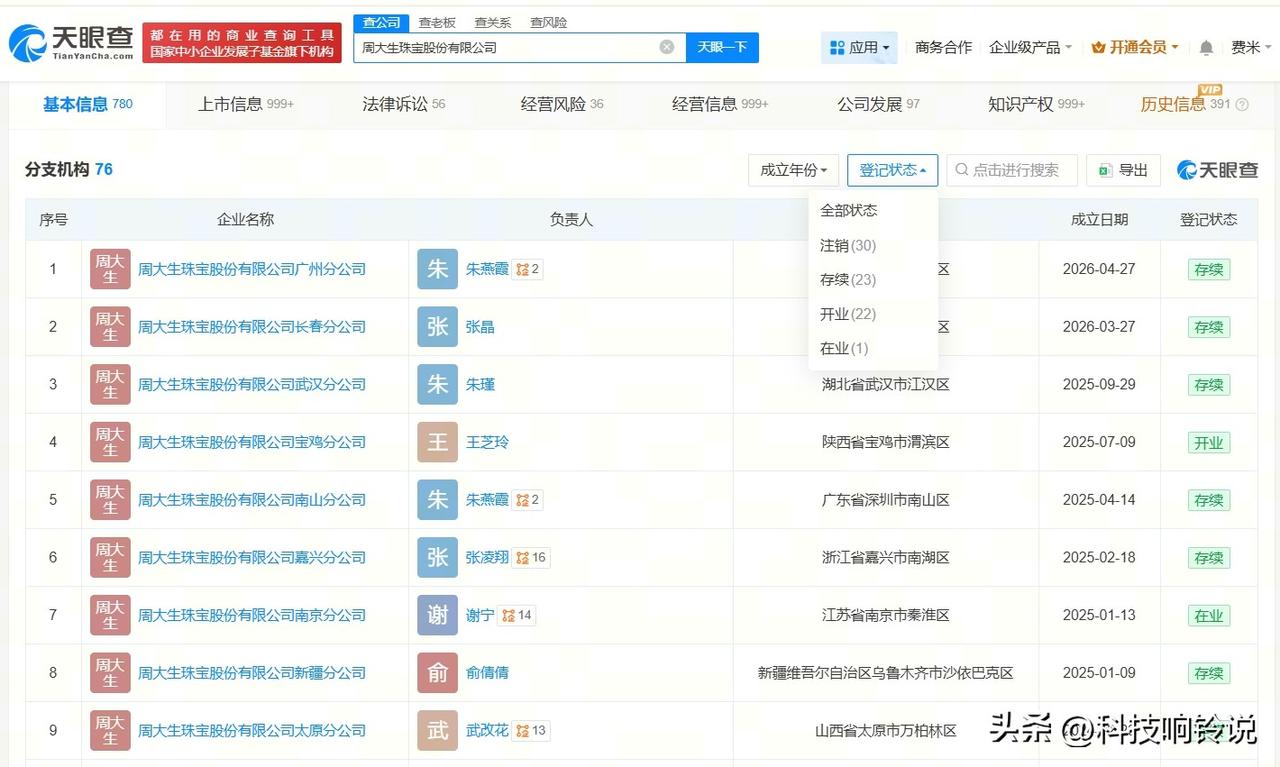Click help icon next to 历史信息
1280x767 pixels.
(1242, 105)
